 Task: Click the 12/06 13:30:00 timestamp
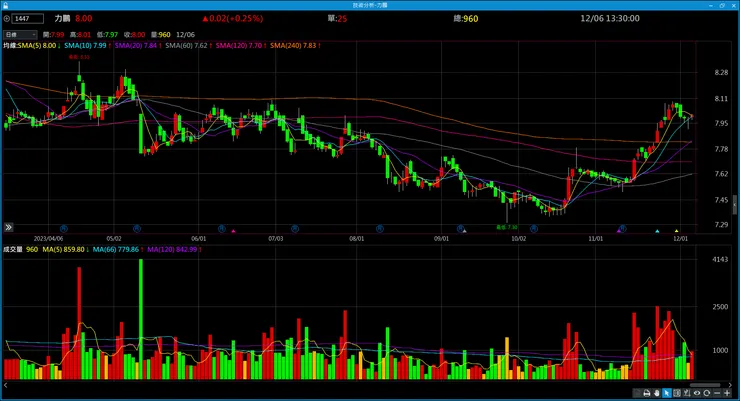point(610,18)
